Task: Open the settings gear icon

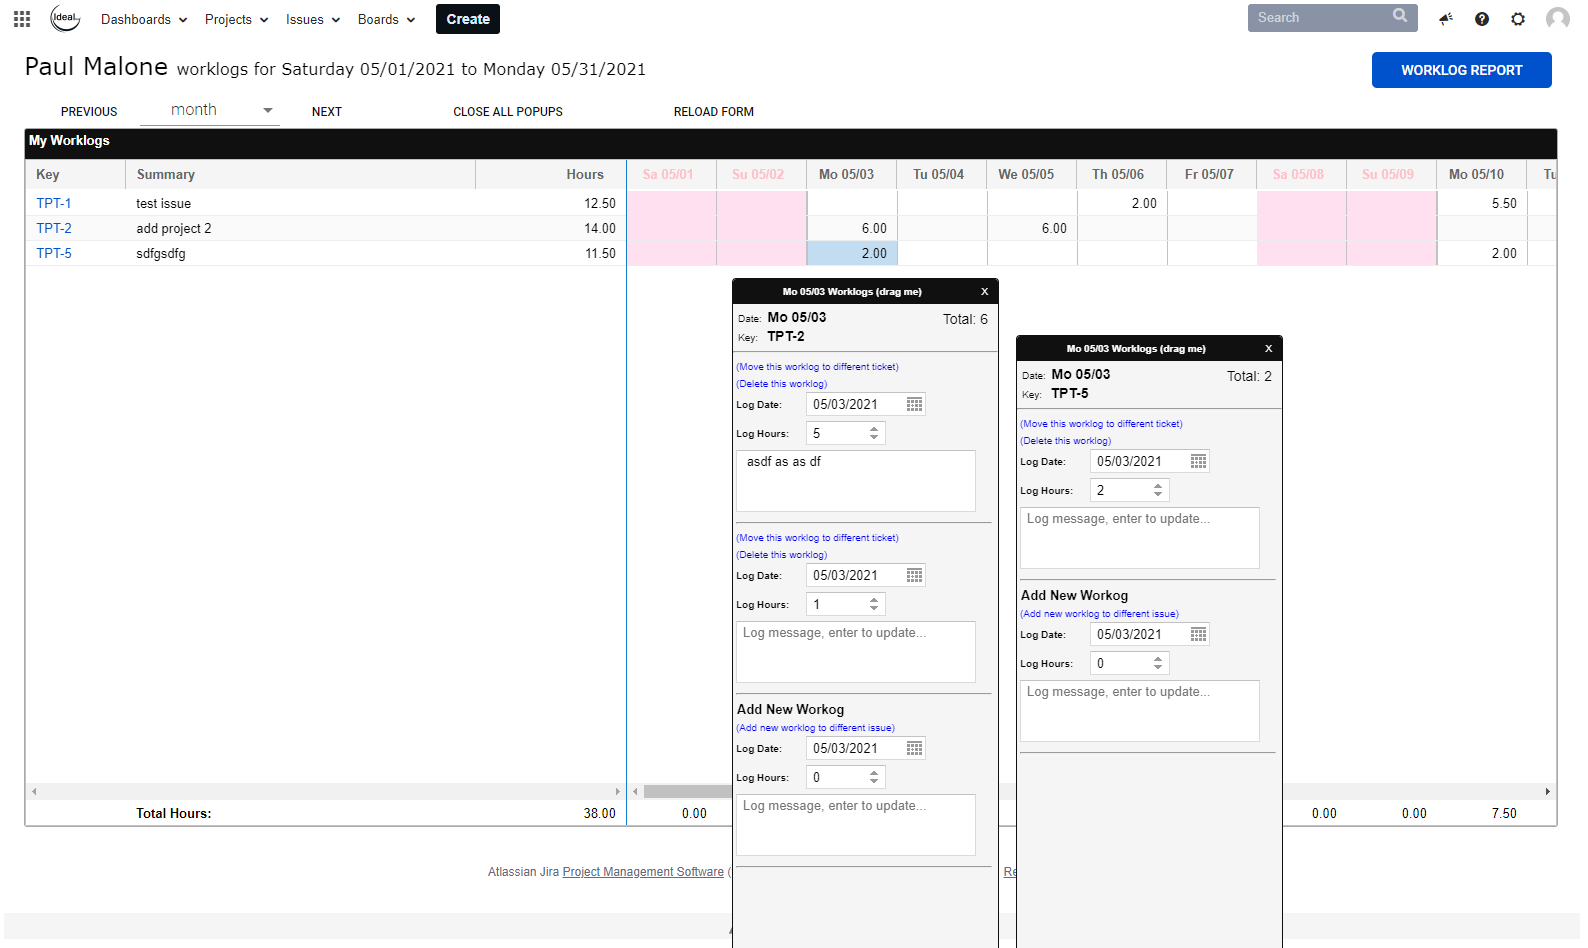Action: (x=1518, y=19)
